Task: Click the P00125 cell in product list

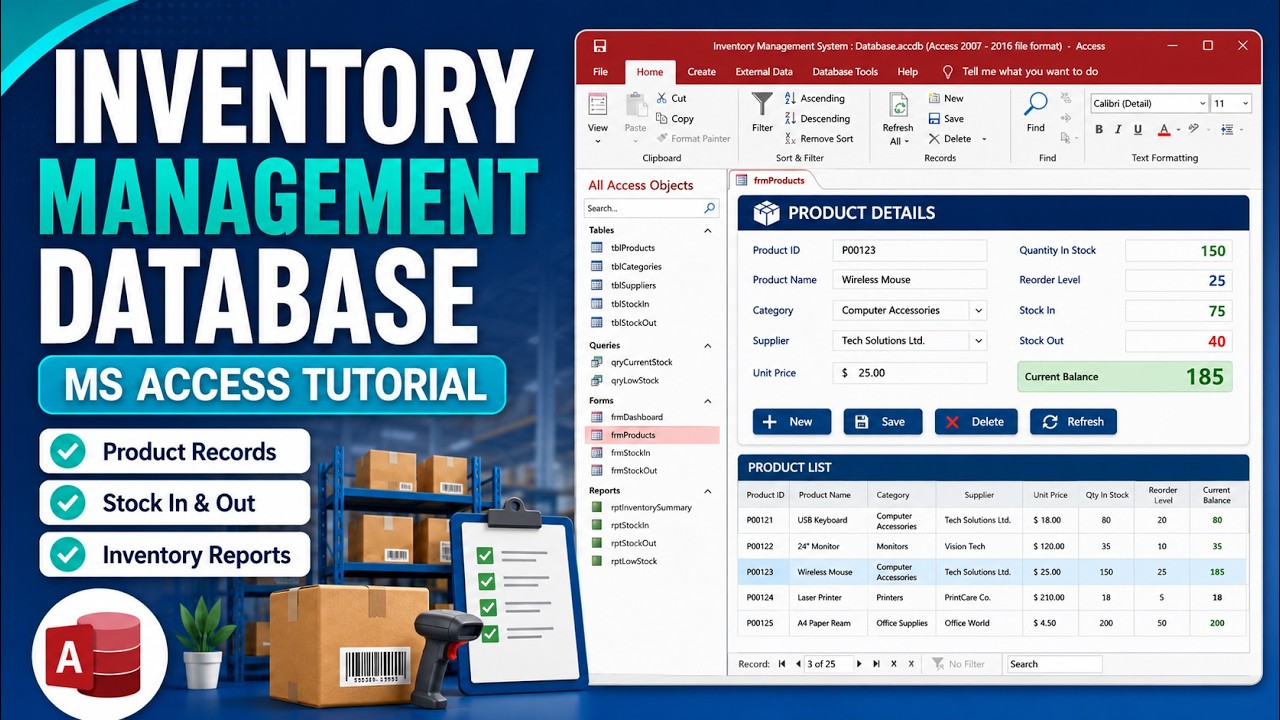Action: point(765,623)
